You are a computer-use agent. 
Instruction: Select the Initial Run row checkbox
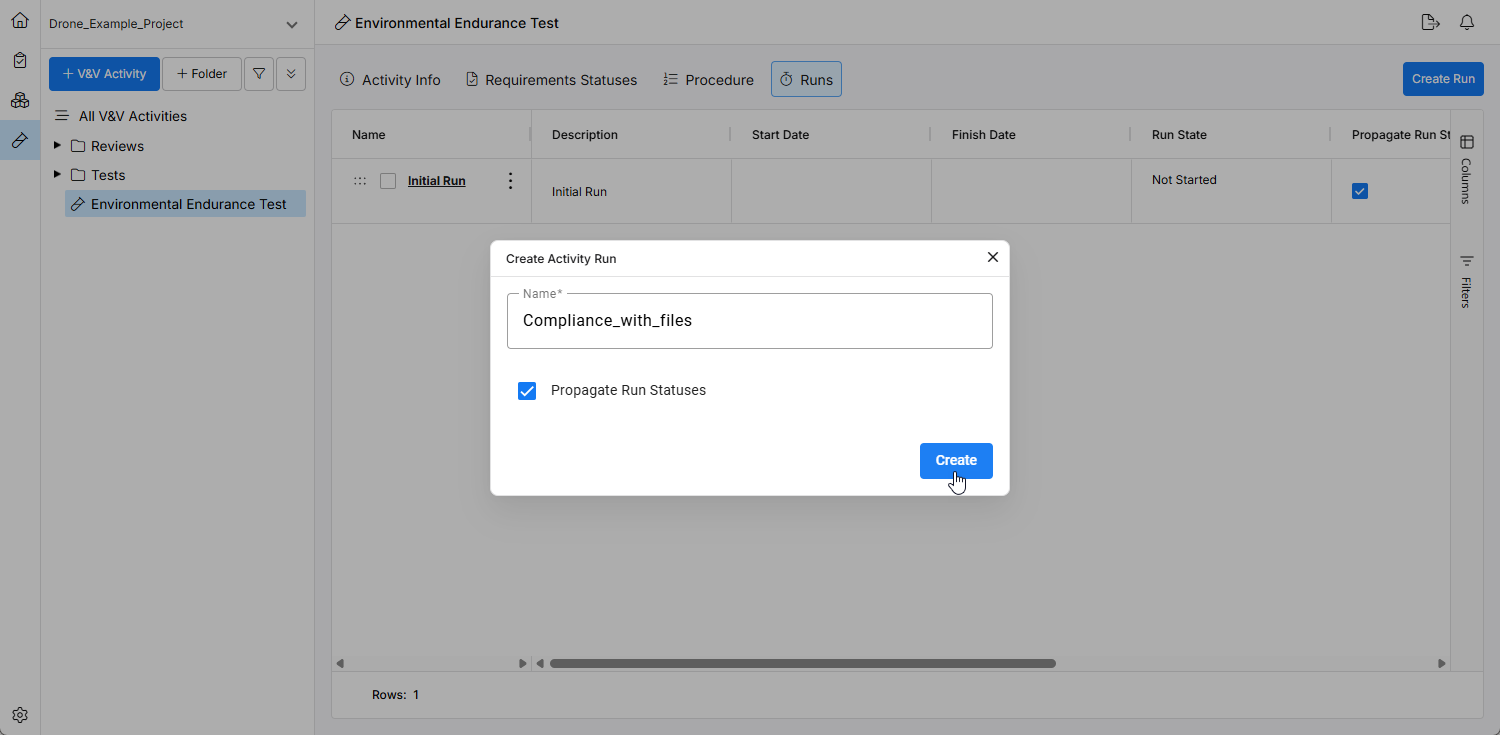click(388, 181)
